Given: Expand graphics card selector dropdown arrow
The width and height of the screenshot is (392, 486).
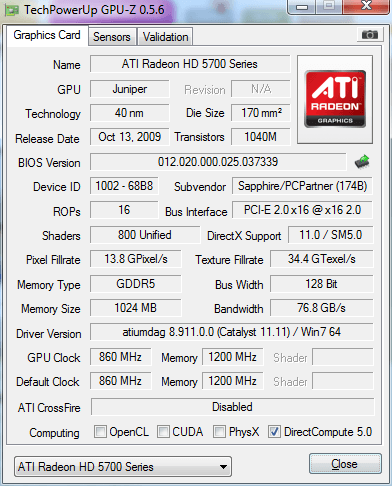Looking at the screenshot, I should tap(224, 467).
